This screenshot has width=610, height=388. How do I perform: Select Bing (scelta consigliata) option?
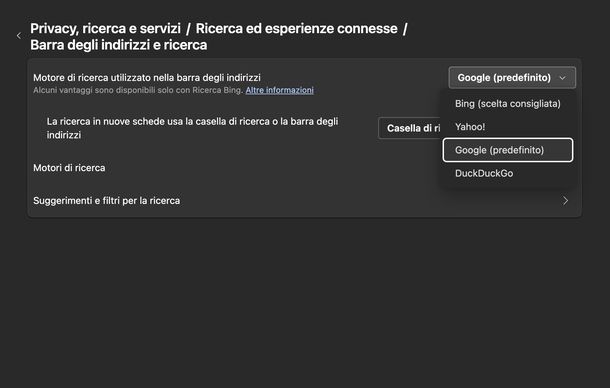click(x=508, y=104)
